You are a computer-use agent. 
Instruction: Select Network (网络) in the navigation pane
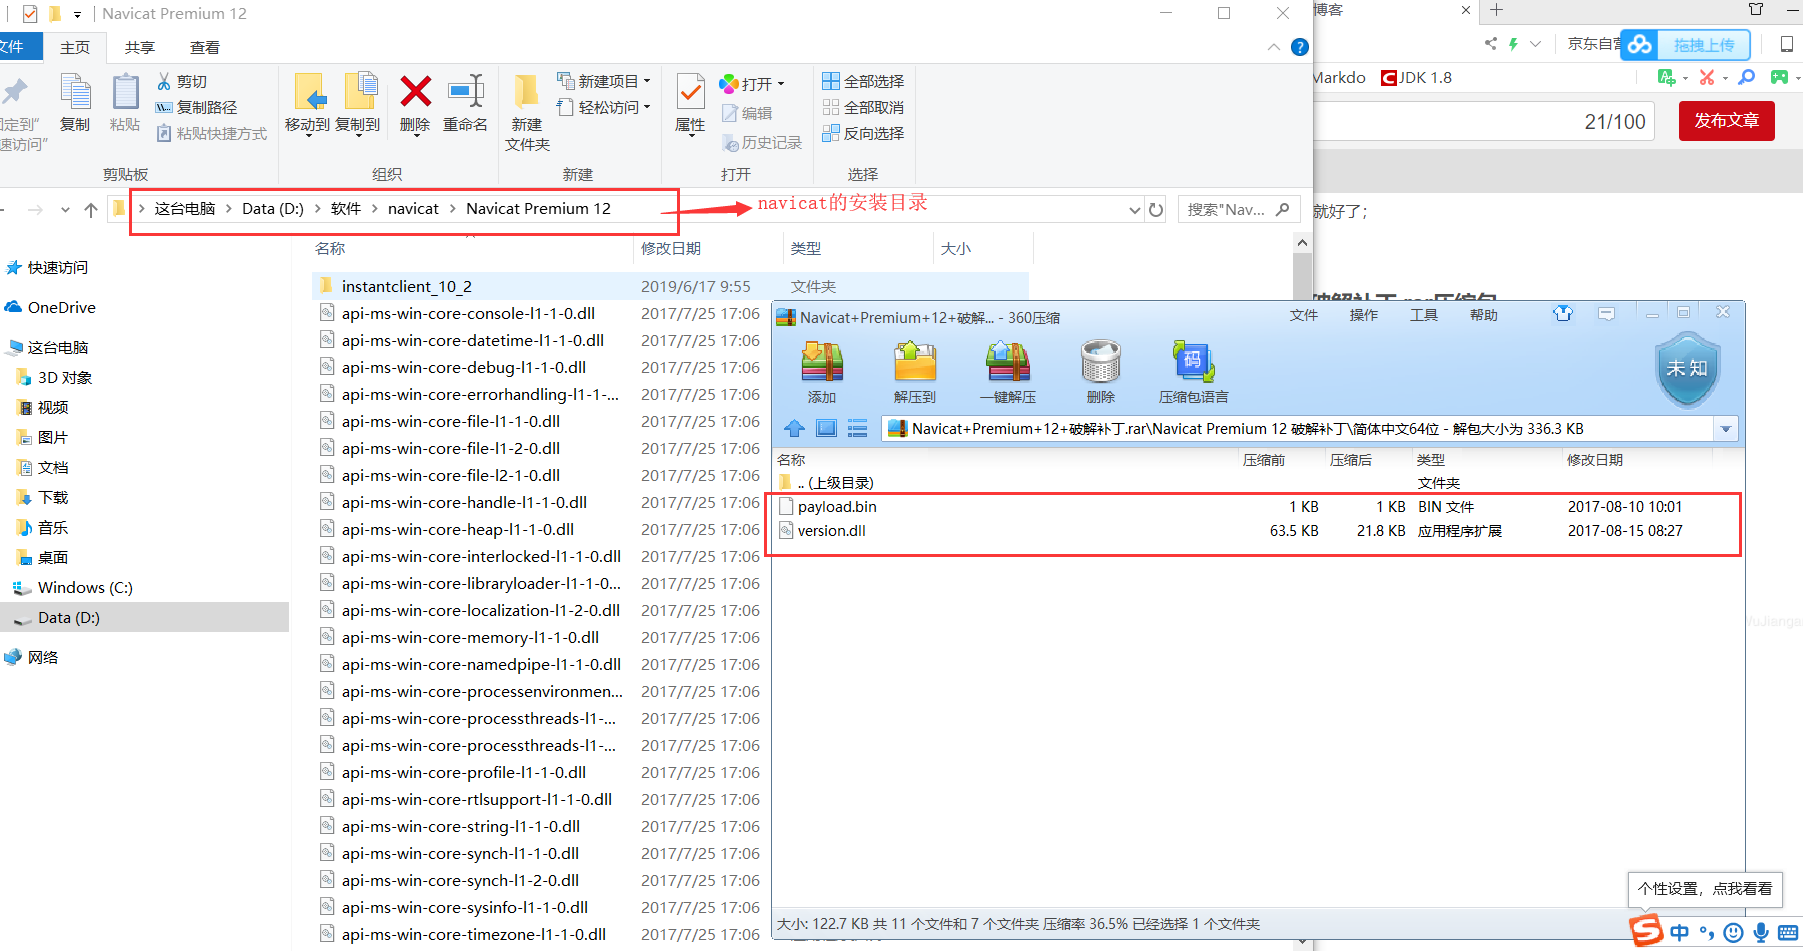43,657
